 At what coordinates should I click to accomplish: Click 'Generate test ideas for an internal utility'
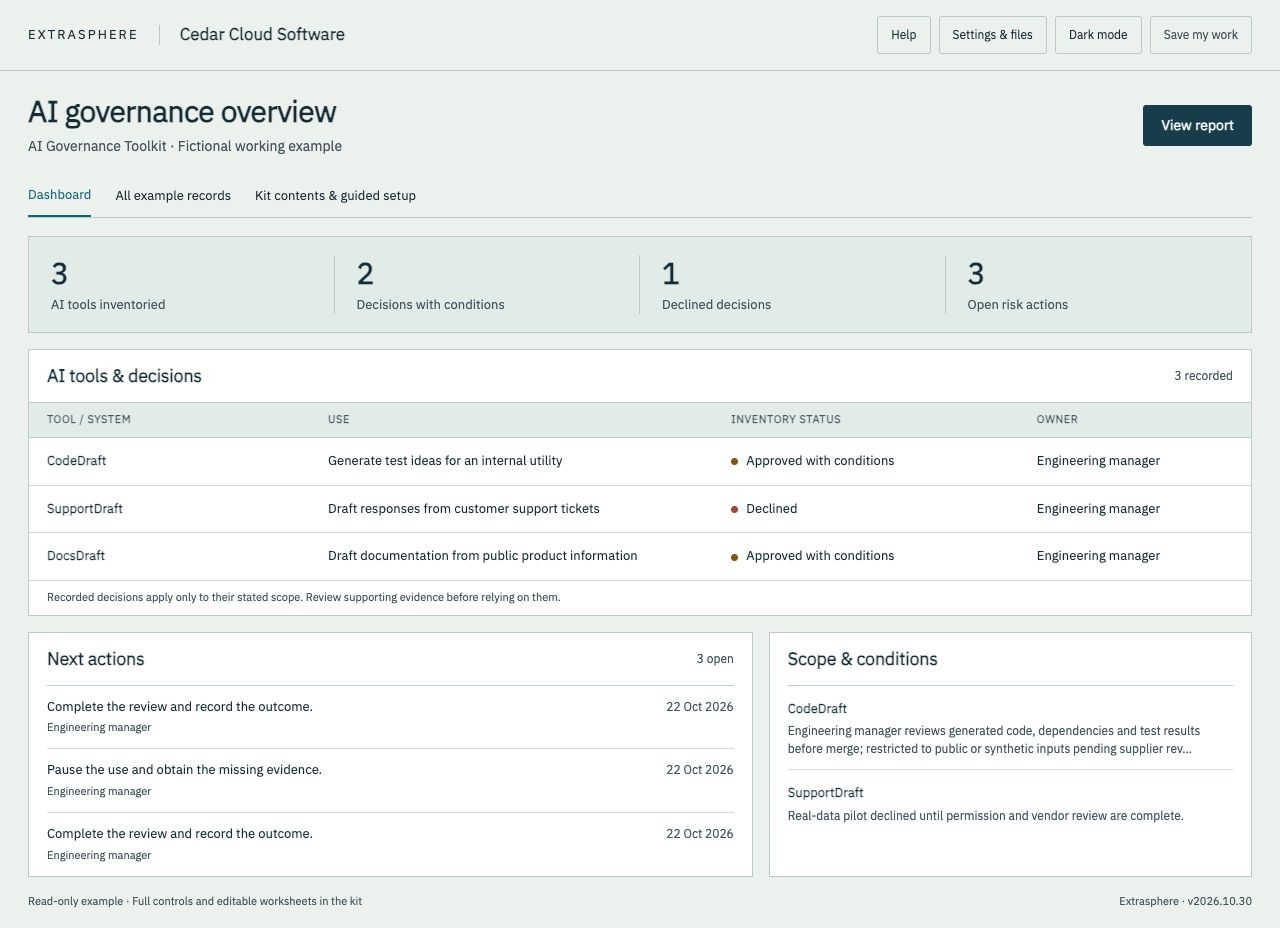click(445, 461)
